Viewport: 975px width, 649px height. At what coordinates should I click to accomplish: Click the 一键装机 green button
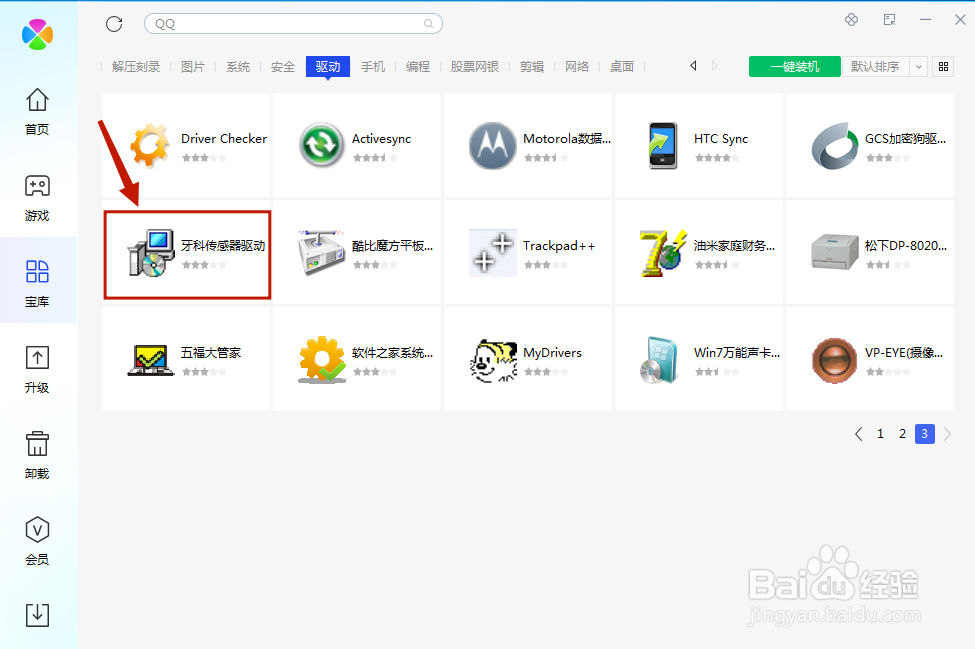point(795,67)
